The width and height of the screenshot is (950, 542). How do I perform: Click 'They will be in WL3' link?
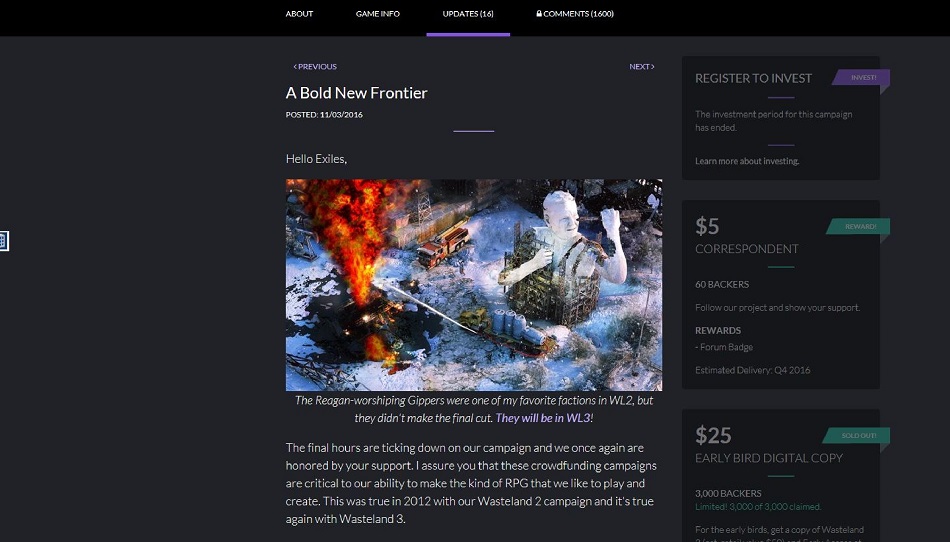pos(543,418)
